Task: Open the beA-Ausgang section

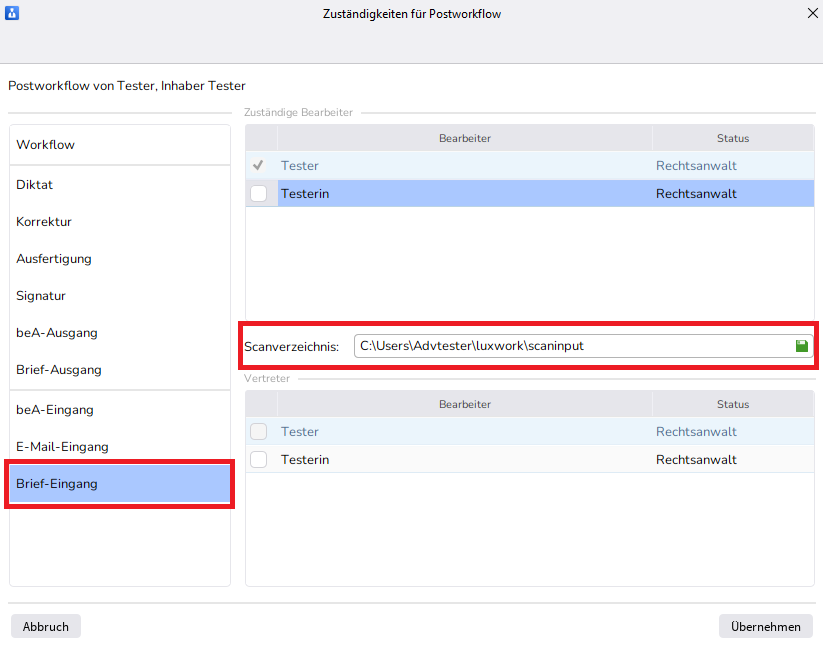Action: point(56,333)
